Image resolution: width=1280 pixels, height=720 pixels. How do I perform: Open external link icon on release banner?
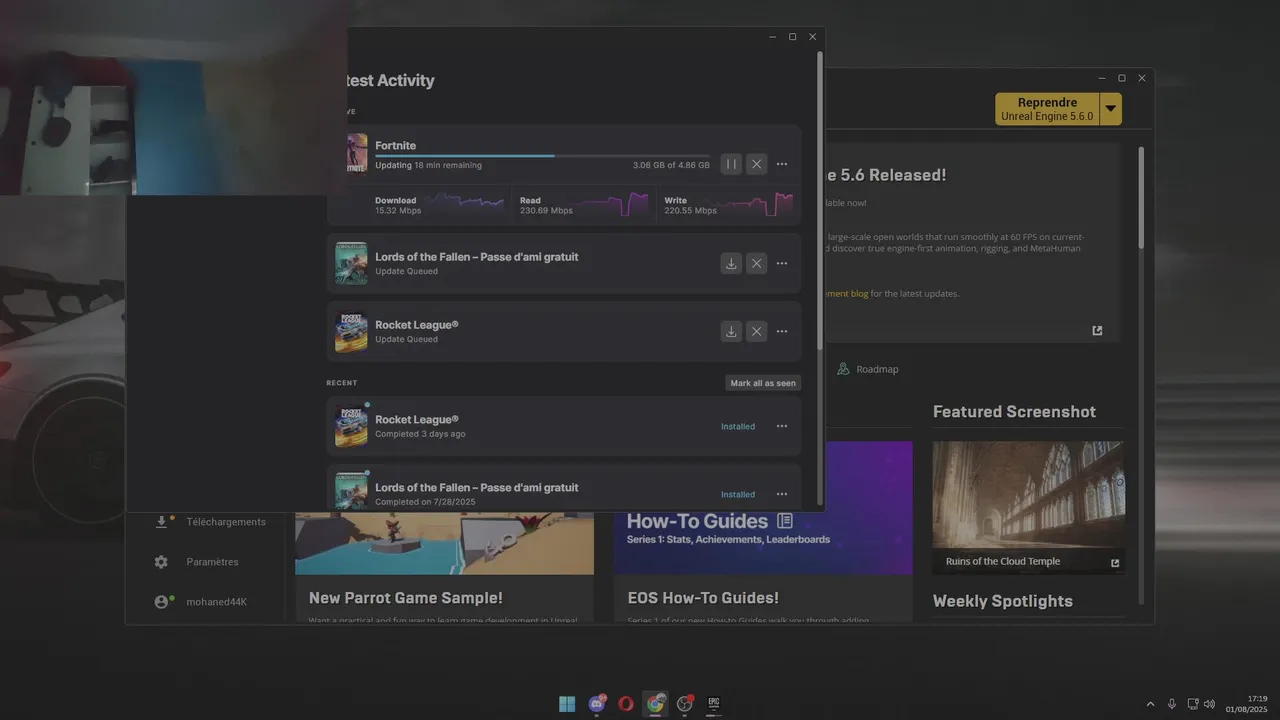point(1097,331)
